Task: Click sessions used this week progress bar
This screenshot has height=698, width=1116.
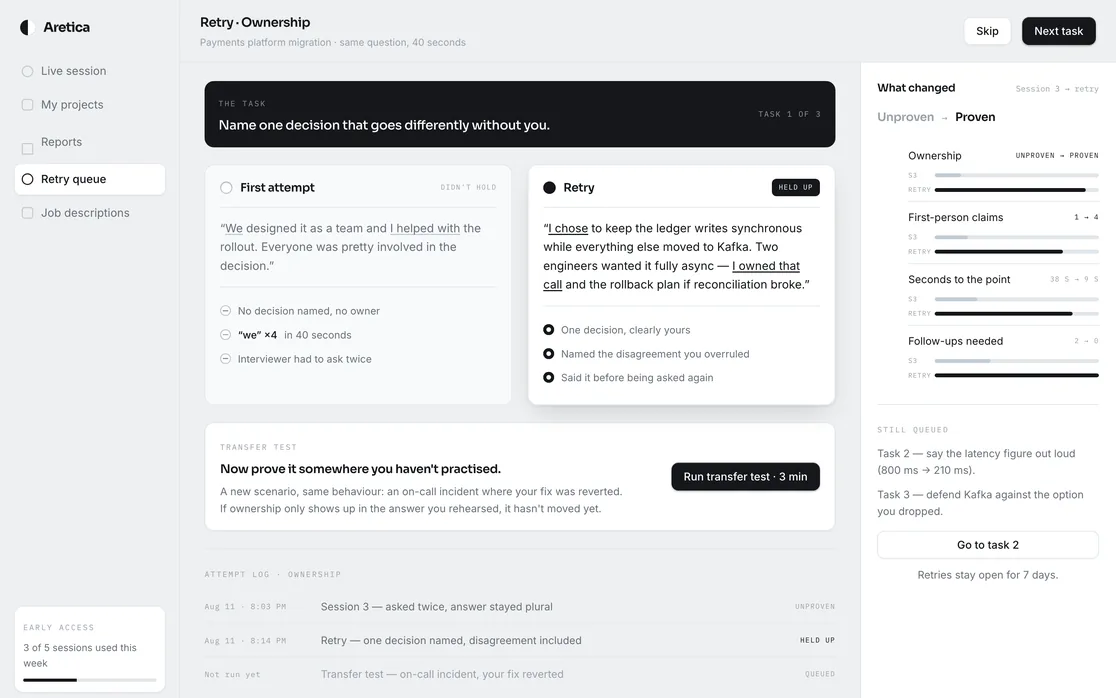Action: (x=90, y=680)
